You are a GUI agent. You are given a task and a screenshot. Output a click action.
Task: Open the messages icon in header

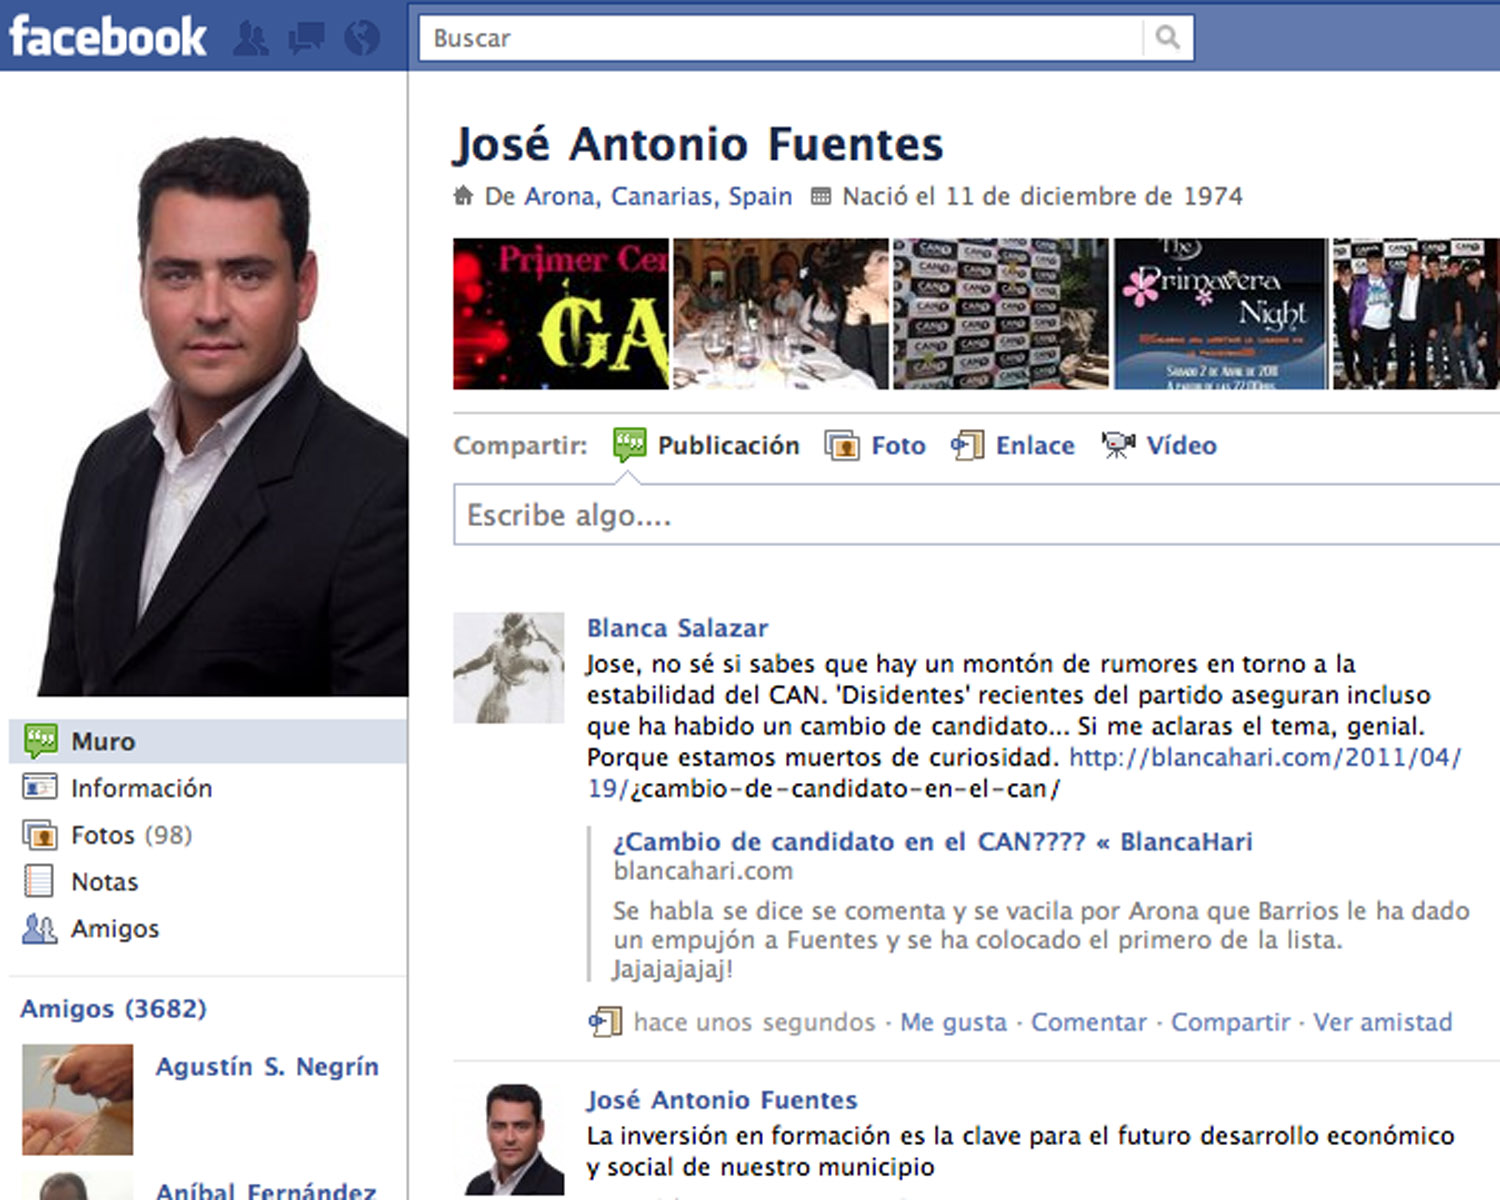pyautogui.click(x=306, y=39)
